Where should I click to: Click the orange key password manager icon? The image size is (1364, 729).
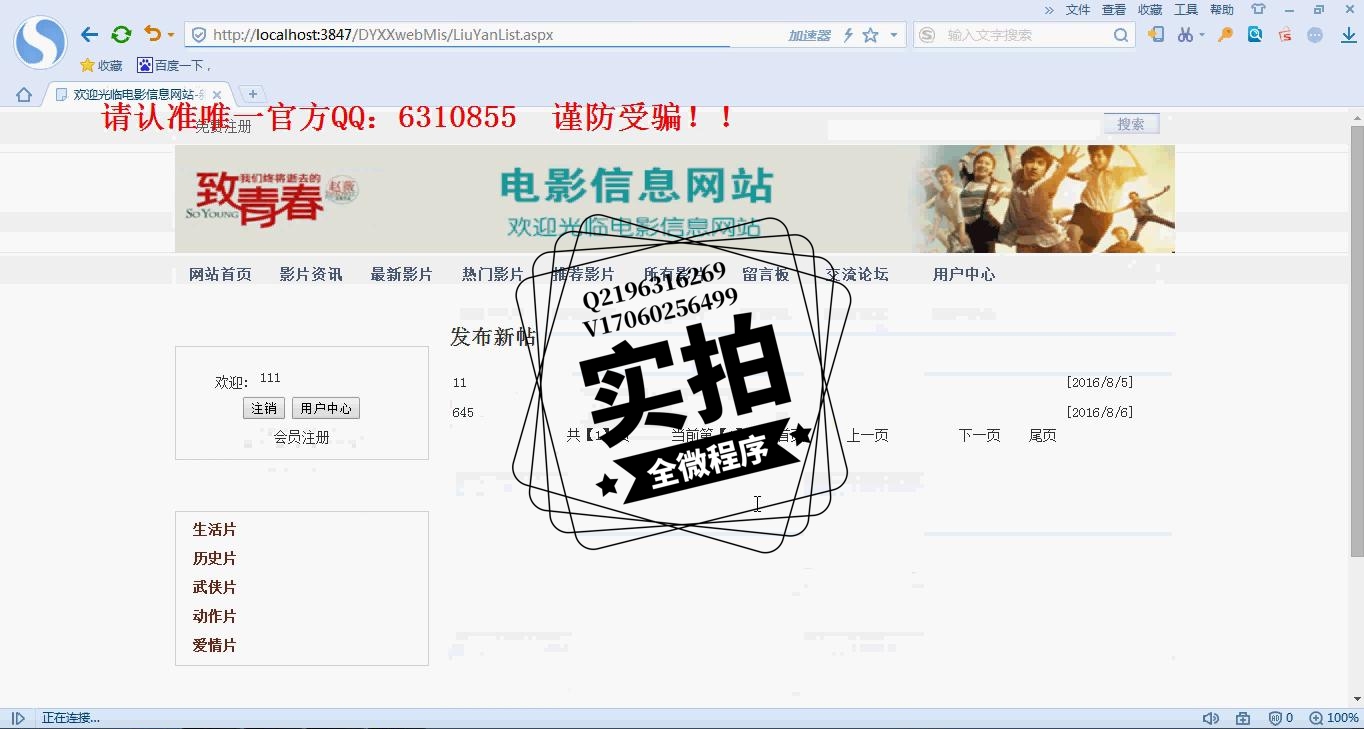(1225, 34)
